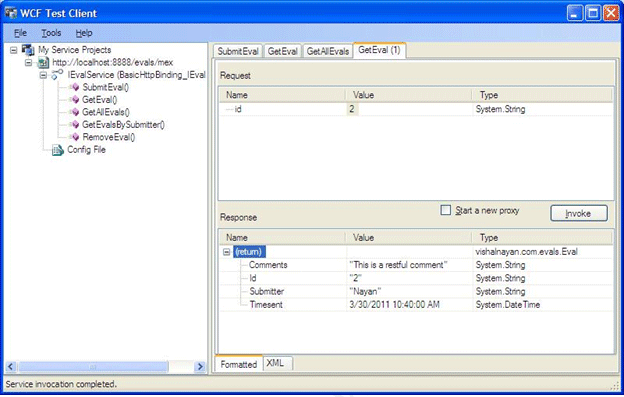Click the Service invocation completed status text
This screenshot has width=624, height=397.
[61, 384]
